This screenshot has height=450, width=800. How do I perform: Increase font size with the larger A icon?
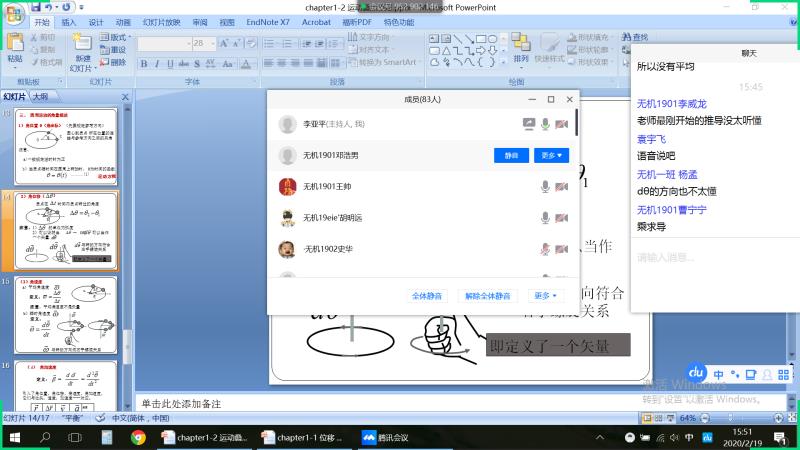(x=223, y=43)
